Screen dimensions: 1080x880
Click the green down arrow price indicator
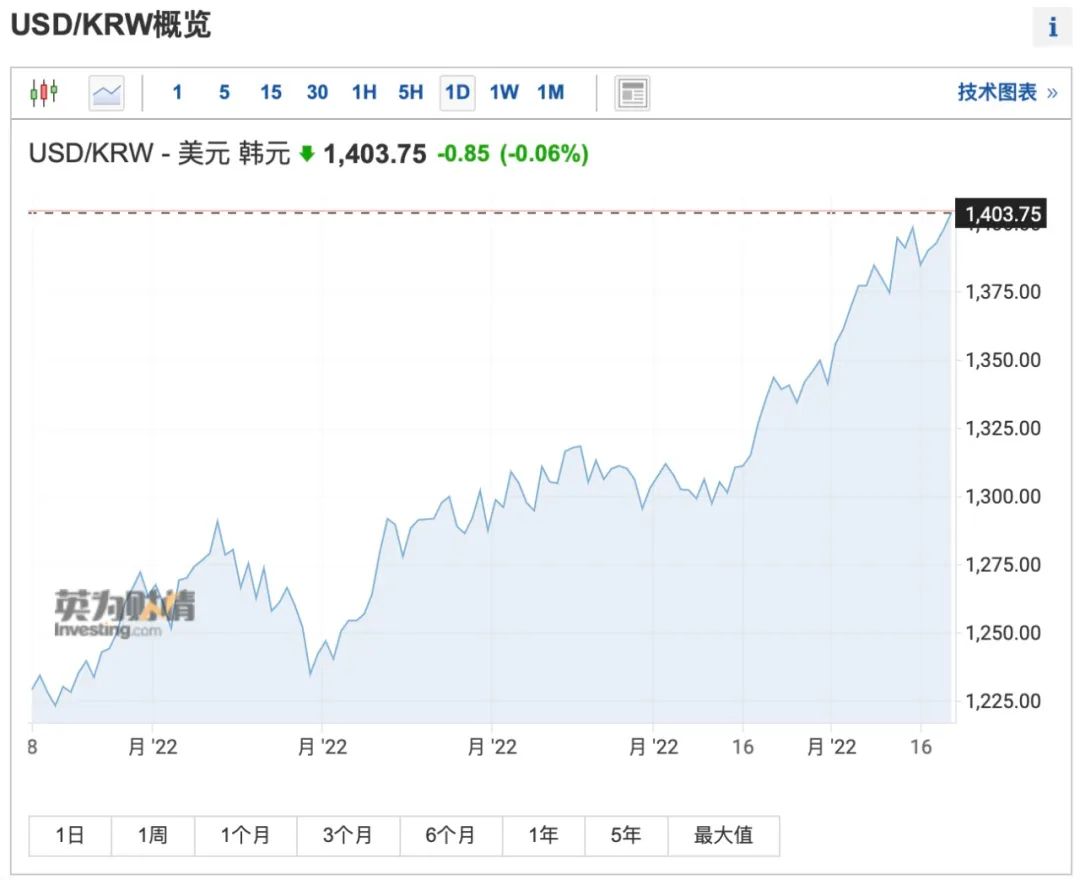[307, 154]
